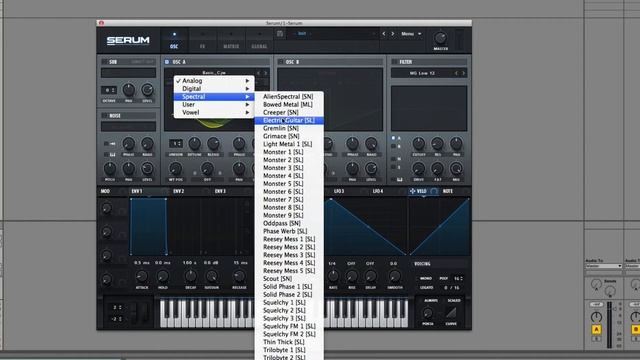The height and width of the screenshot is (360, 640).
Task: Expand the Analog wavetable submenu
Action: click(214, 81)
